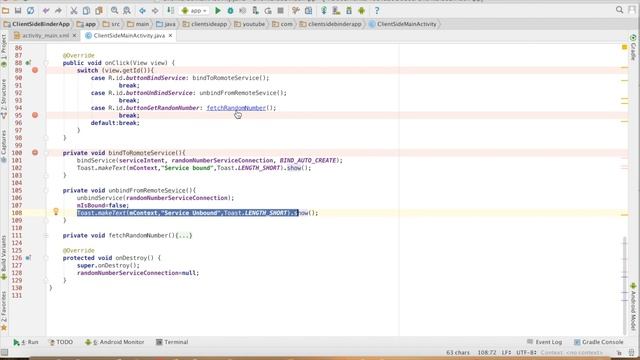Run the app with green play icon
640x360 pixels.
click(218, 10)
